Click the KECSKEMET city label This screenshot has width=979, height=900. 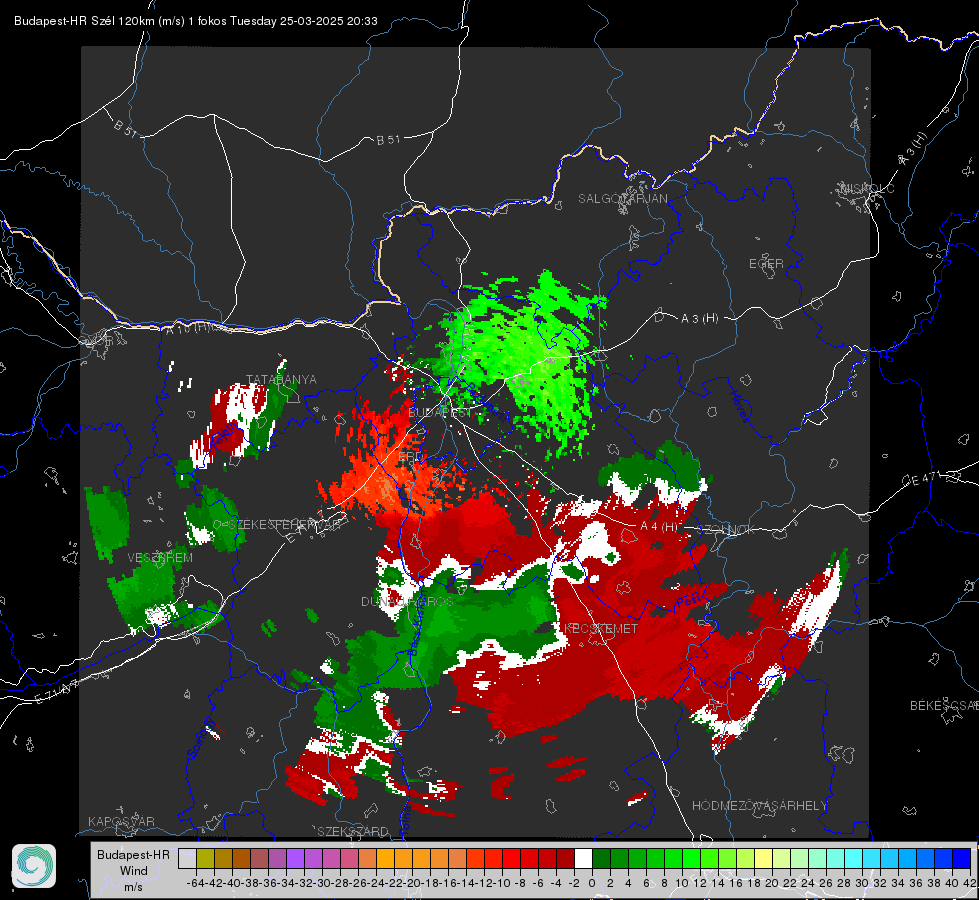click(x=601, y=628)
